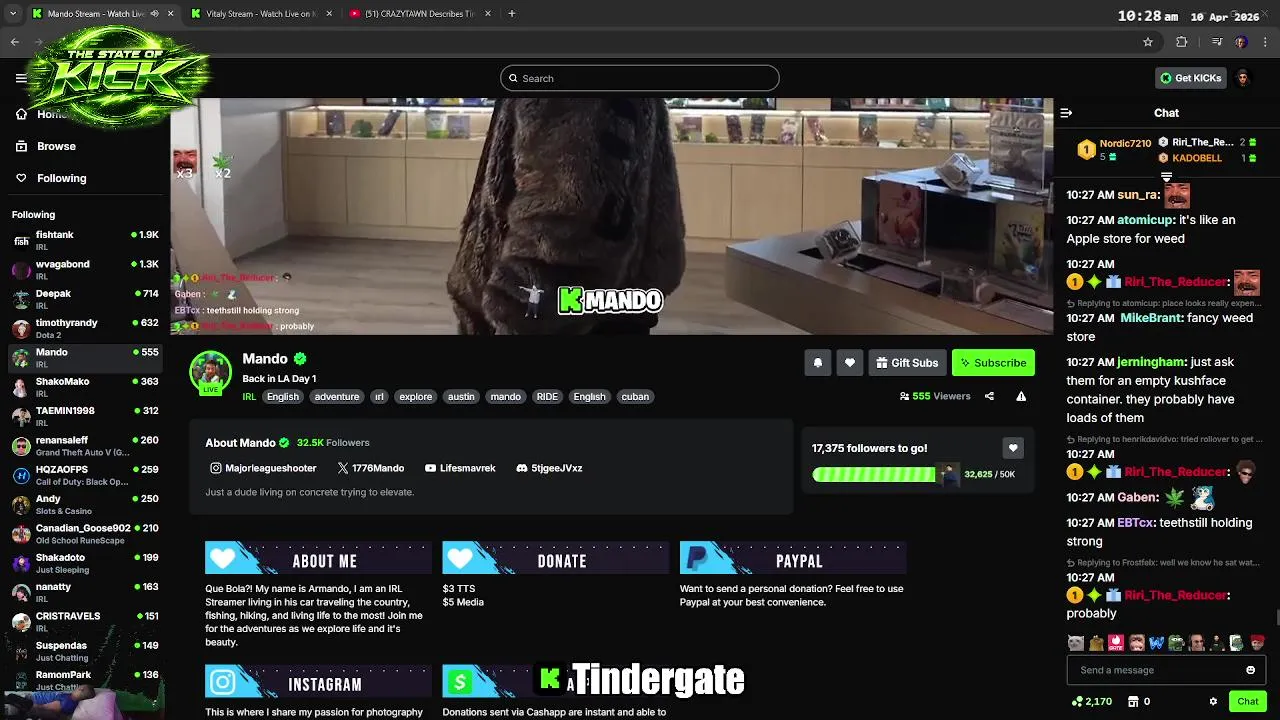
Task: Open 5tjgeeJVxz Discord link
Action: [549, 468]
